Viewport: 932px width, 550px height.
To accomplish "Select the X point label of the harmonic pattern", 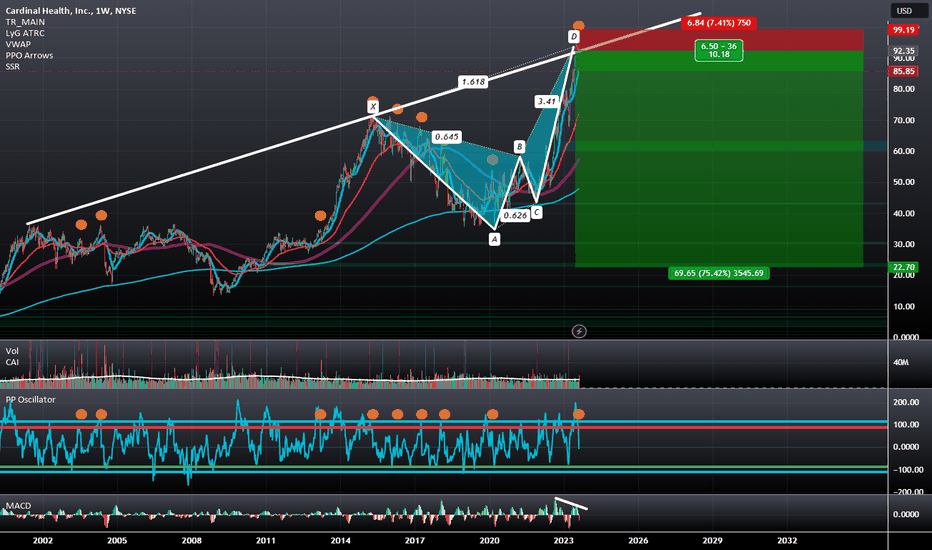I will coord(373,107).
